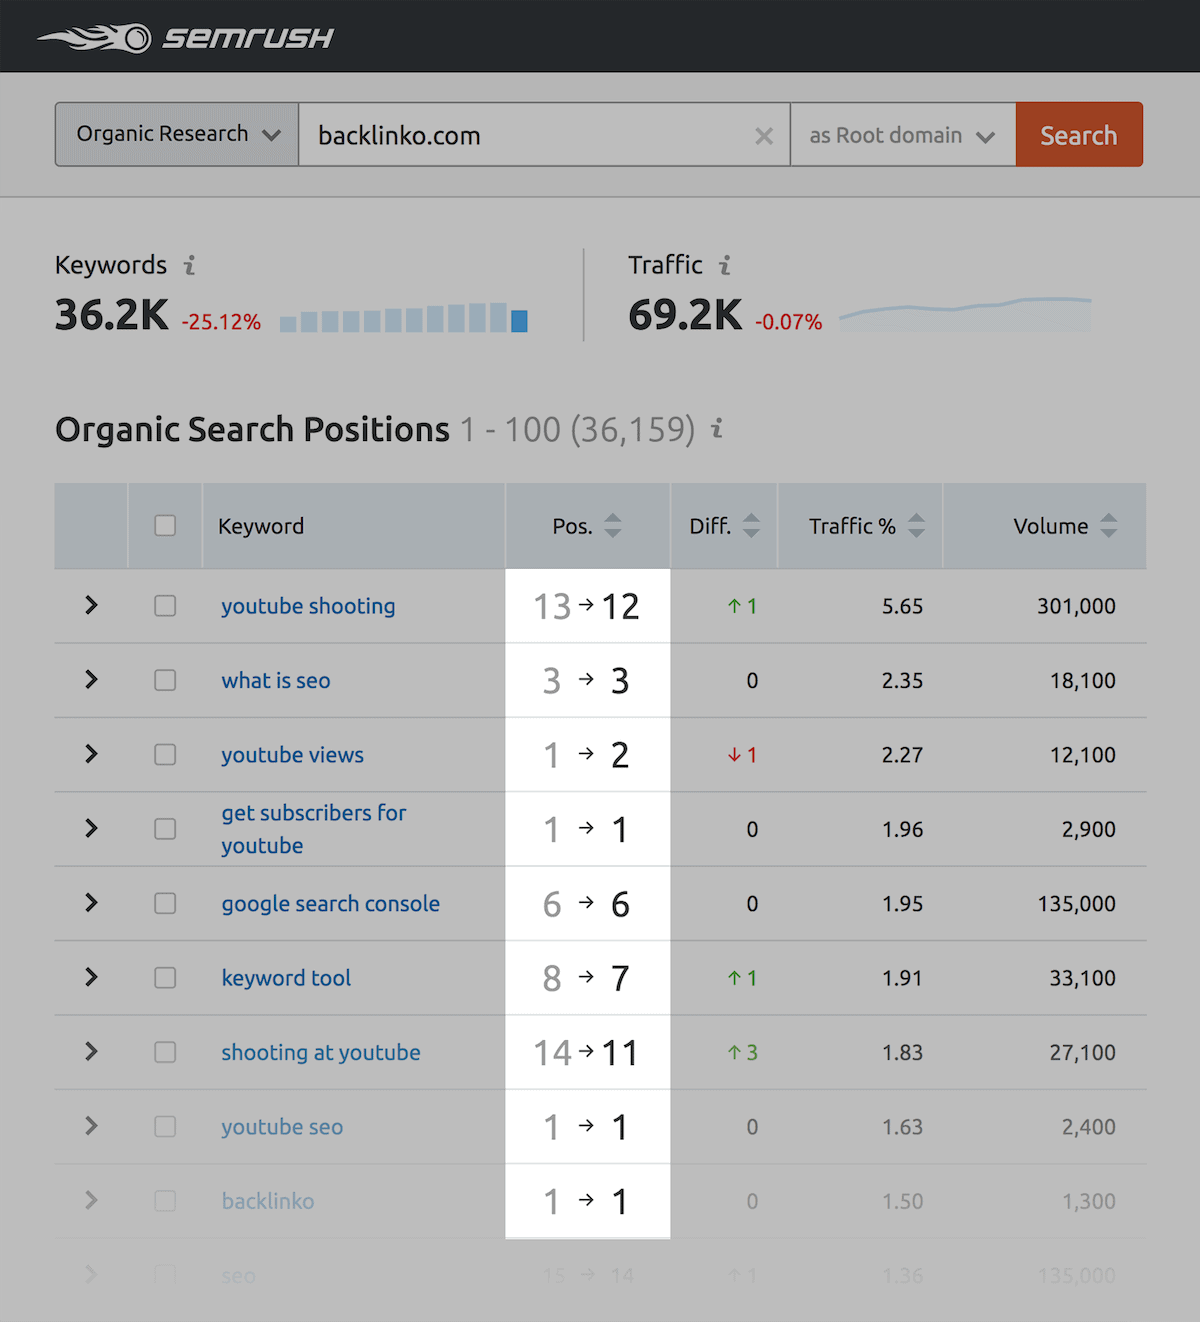The height and width of the screenshot is (1322, 1200).
Task: Open the 'youtube views' keyword link
Action: point(292,755)
